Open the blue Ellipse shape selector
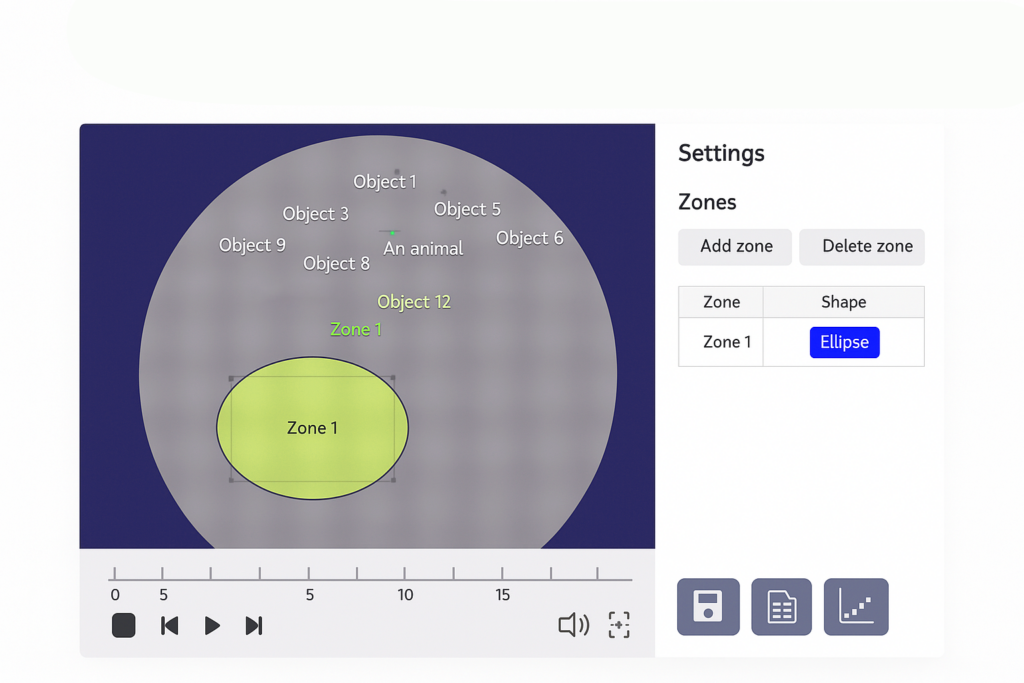The height and width of the screenshot is (683, 1024). (x=844, y=342)
